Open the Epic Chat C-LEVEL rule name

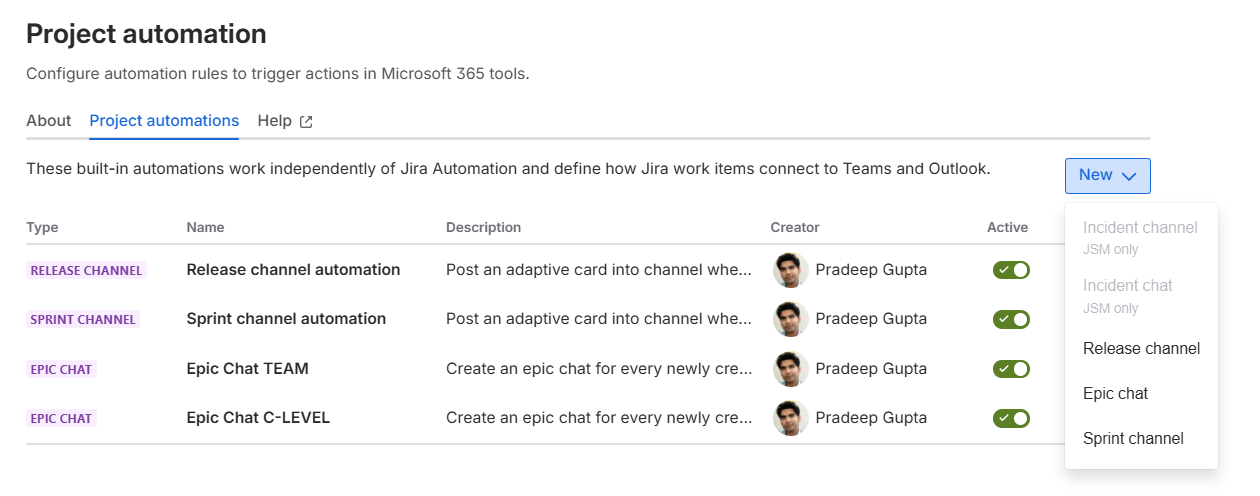258,418
